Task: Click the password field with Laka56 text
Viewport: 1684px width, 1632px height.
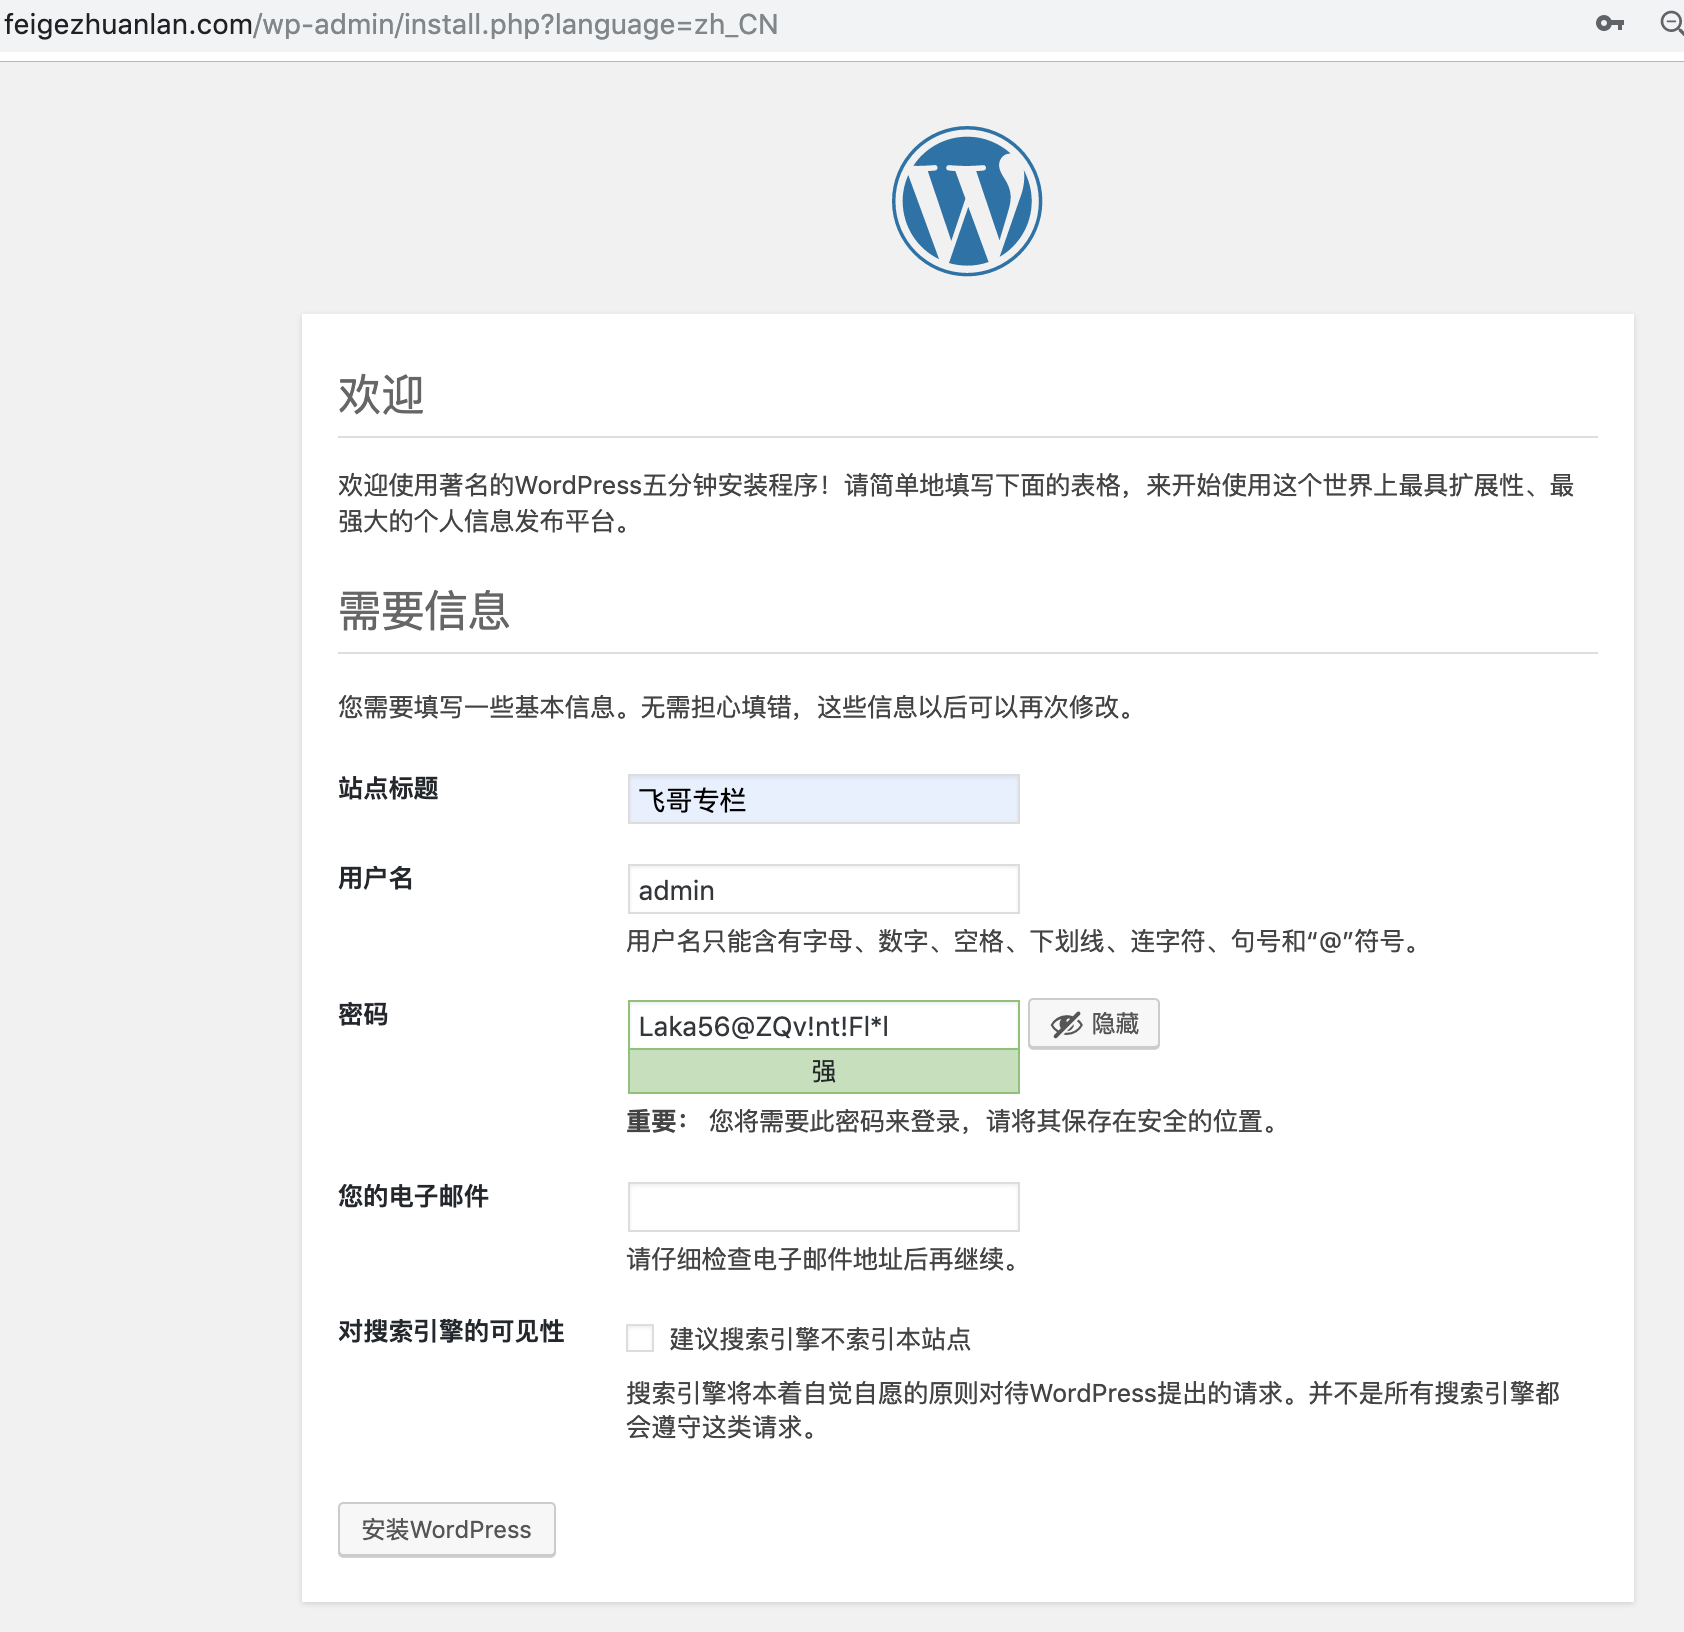Action: point(822,1024)
